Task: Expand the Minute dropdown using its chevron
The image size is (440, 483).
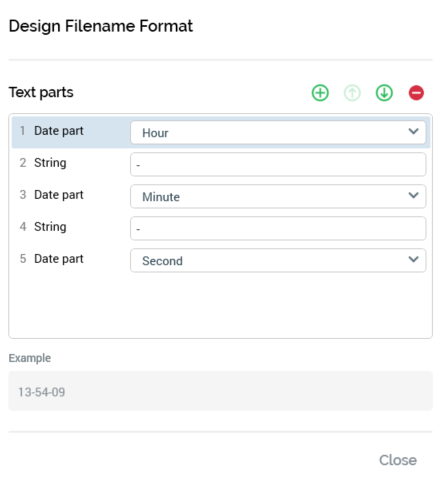Action: tap(413, 195)
